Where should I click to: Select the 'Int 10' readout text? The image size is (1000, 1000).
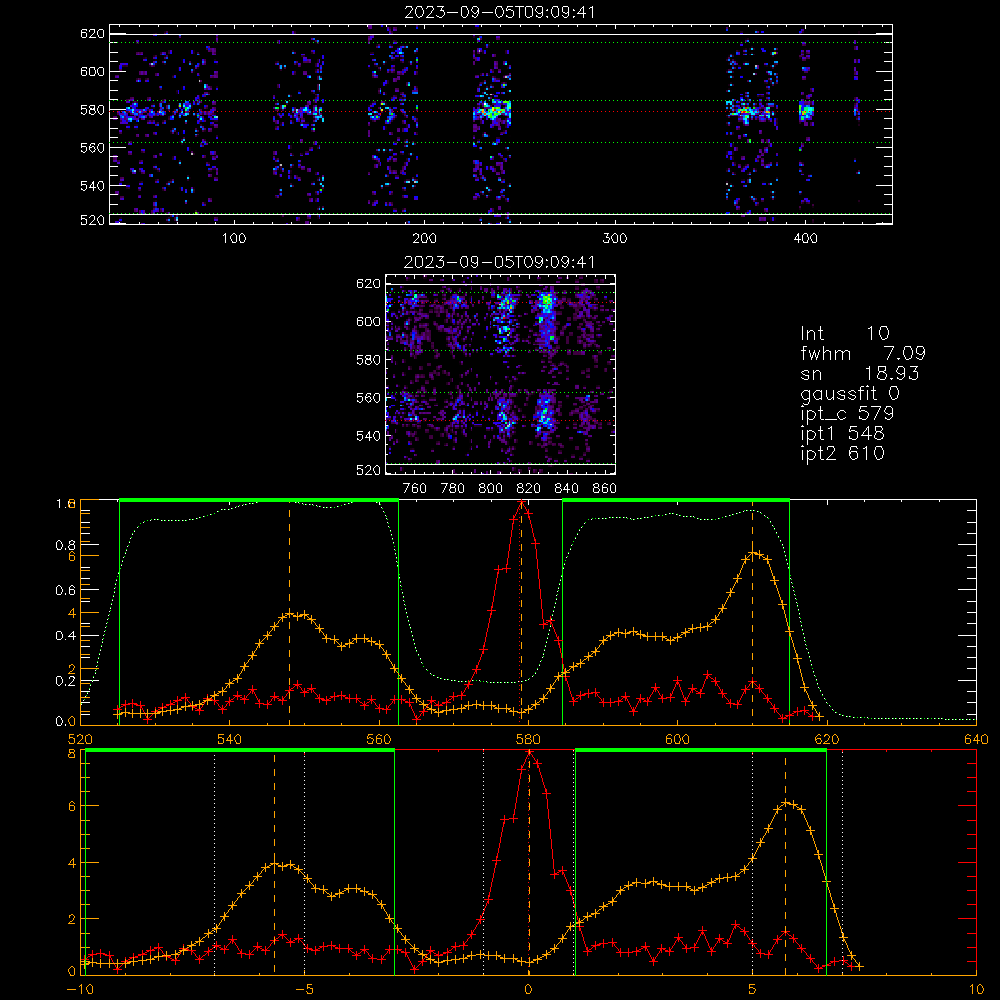(x=844, y=334)
